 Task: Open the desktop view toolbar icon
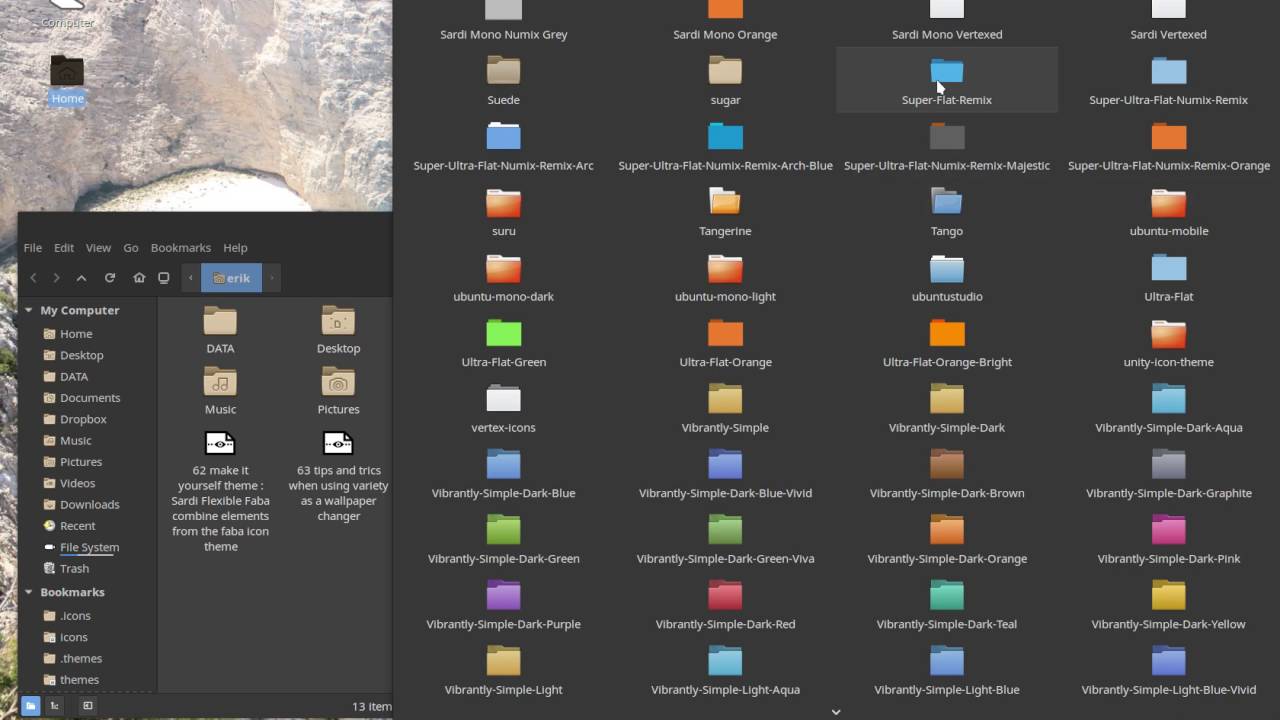pos(163,278)
